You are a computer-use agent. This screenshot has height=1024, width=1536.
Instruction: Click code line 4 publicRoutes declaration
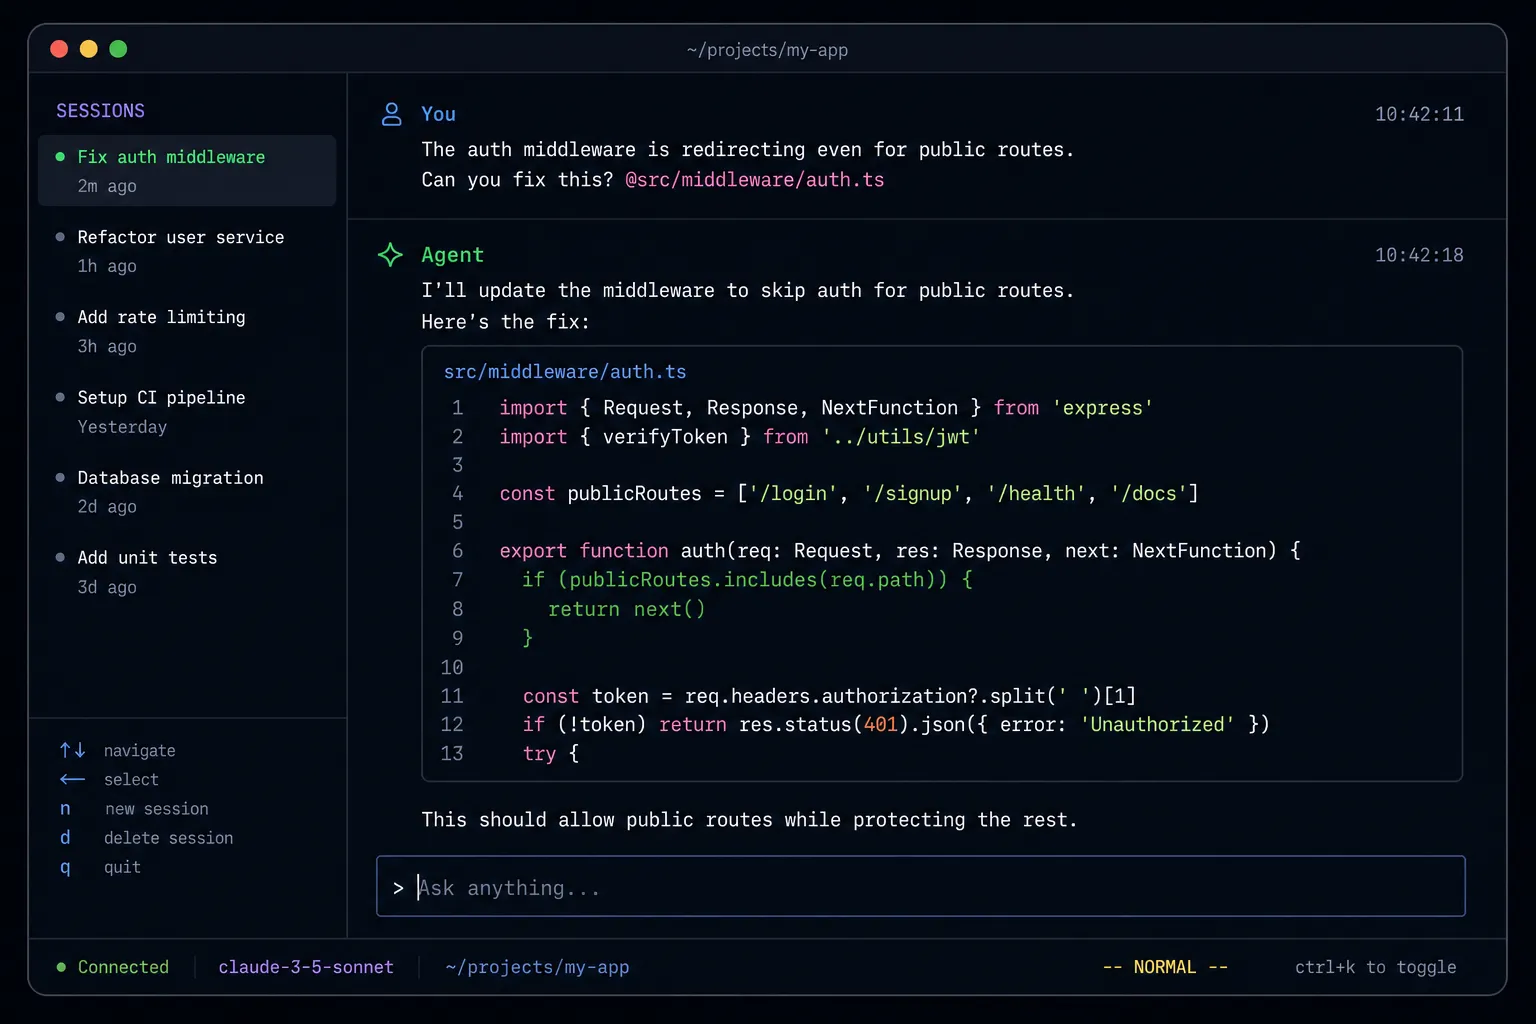coord(849,494)
